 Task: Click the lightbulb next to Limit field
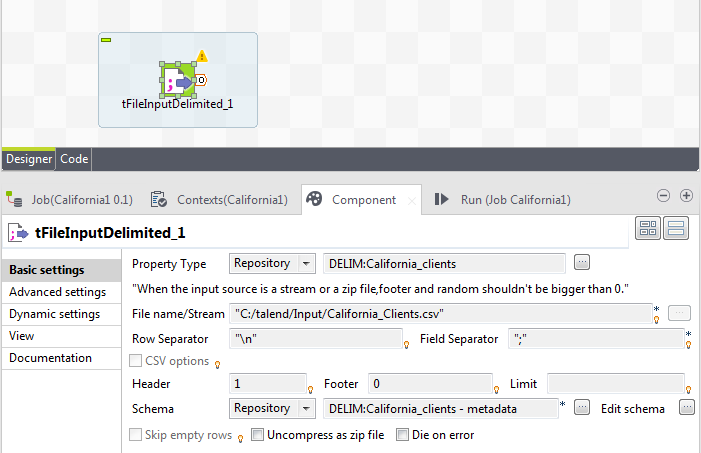pyautogui.click(x=688, y=390)
